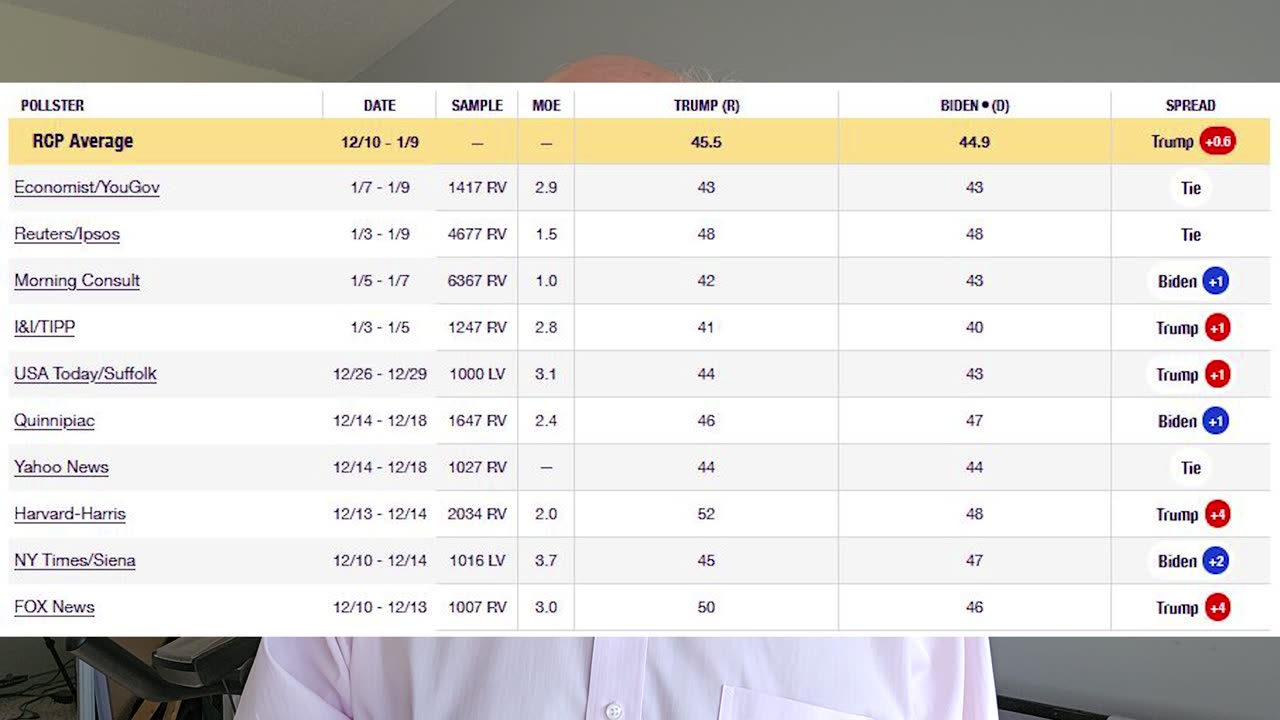Screen dimensions: 1280x720
Task: Click the 4677 RV sample cell
Action: [477, 234]
